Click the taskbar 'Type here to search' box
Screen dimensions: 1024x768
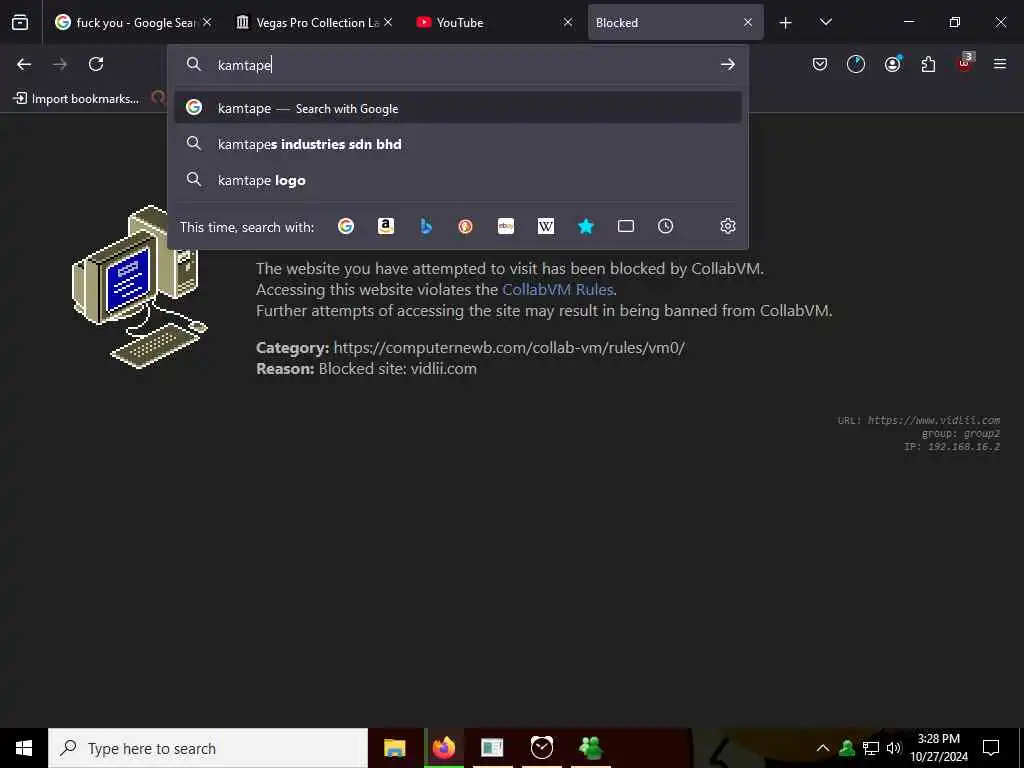tap(208, 748)
